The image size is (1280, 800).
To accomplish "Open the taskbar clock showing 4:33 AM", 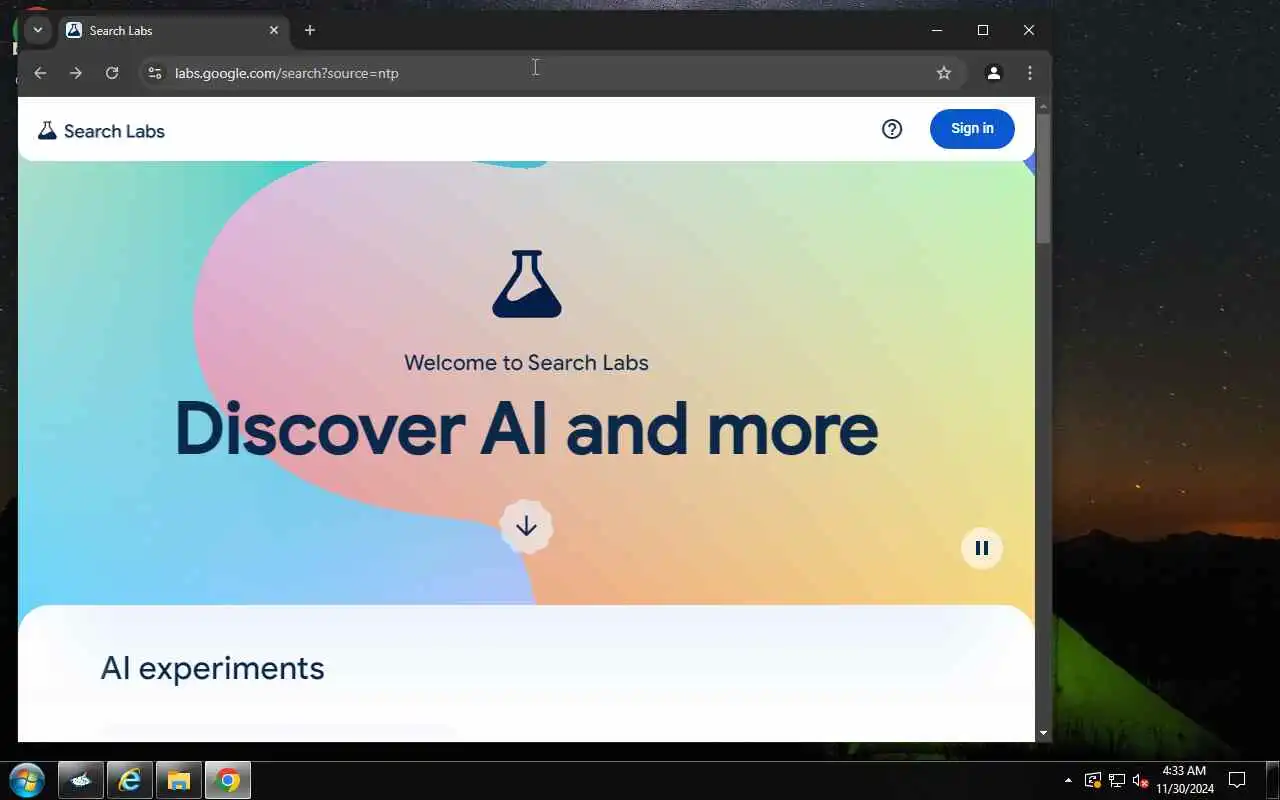I will point(1185,780).
